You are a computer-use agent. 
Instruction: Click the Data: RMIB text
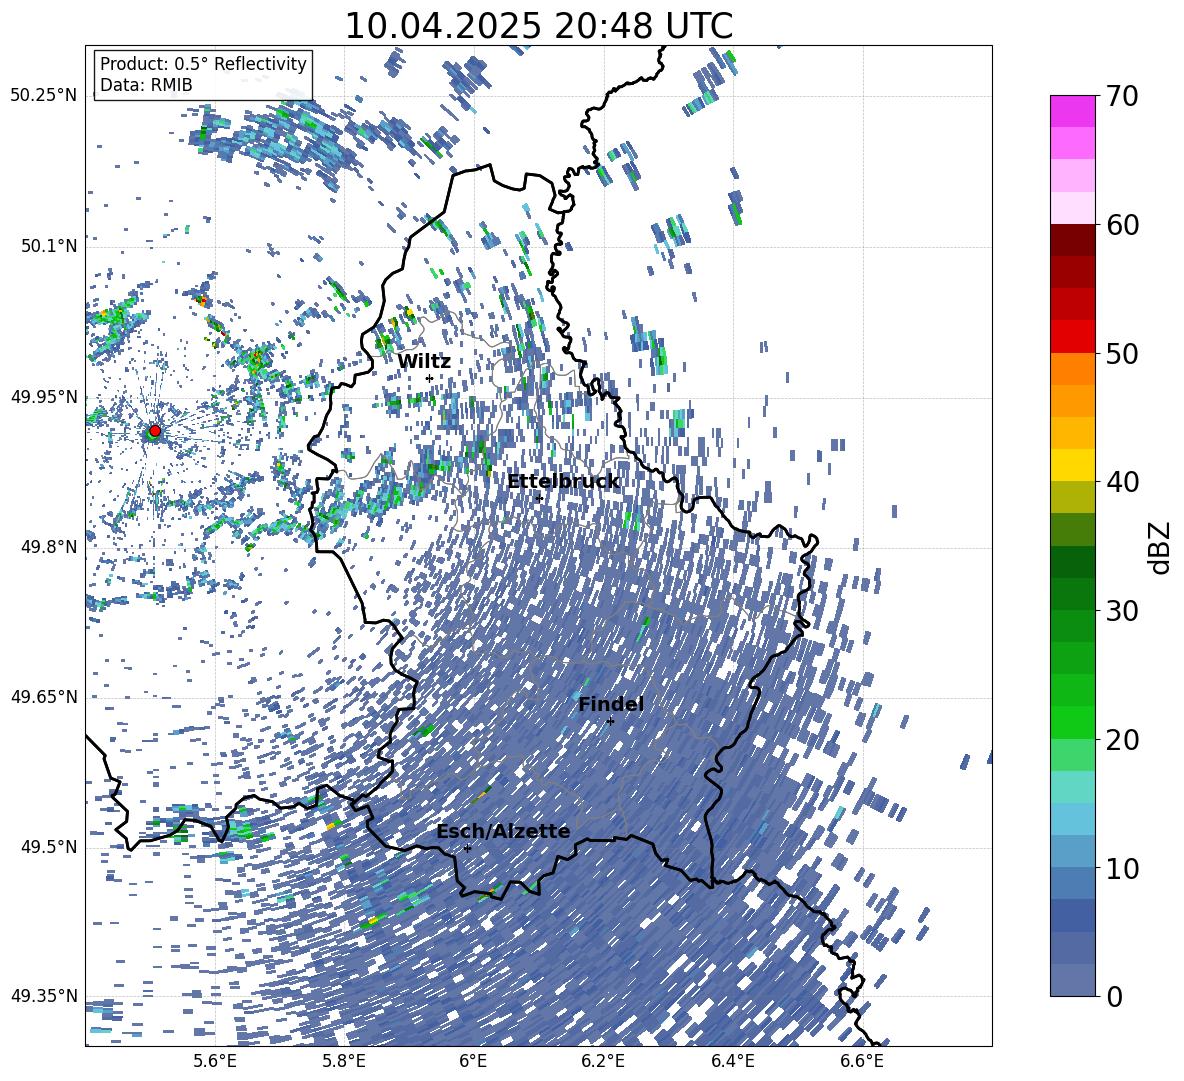pyautogui.click(x=146, y=85)
